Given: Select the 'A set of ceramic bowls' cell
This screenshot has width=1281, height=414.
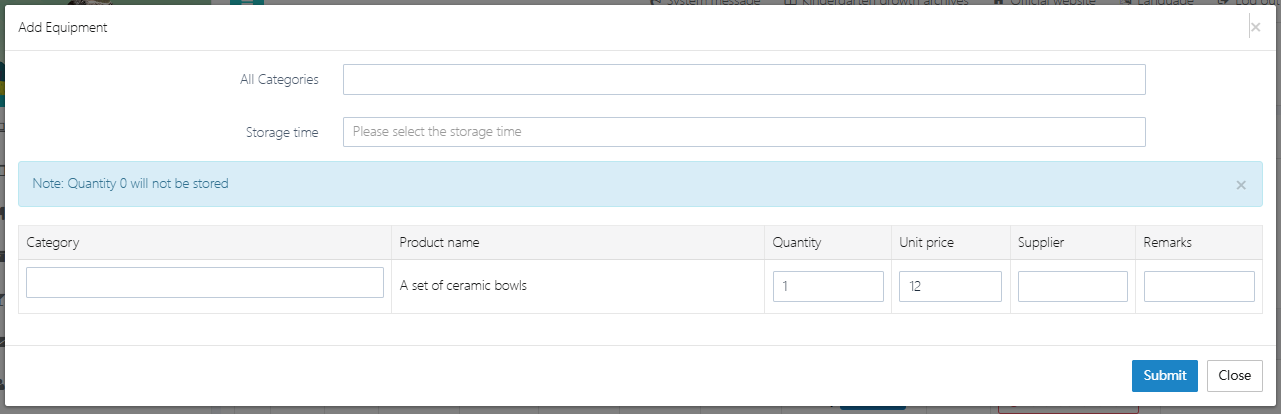Looking at the screenshot, I should [463, 286].
